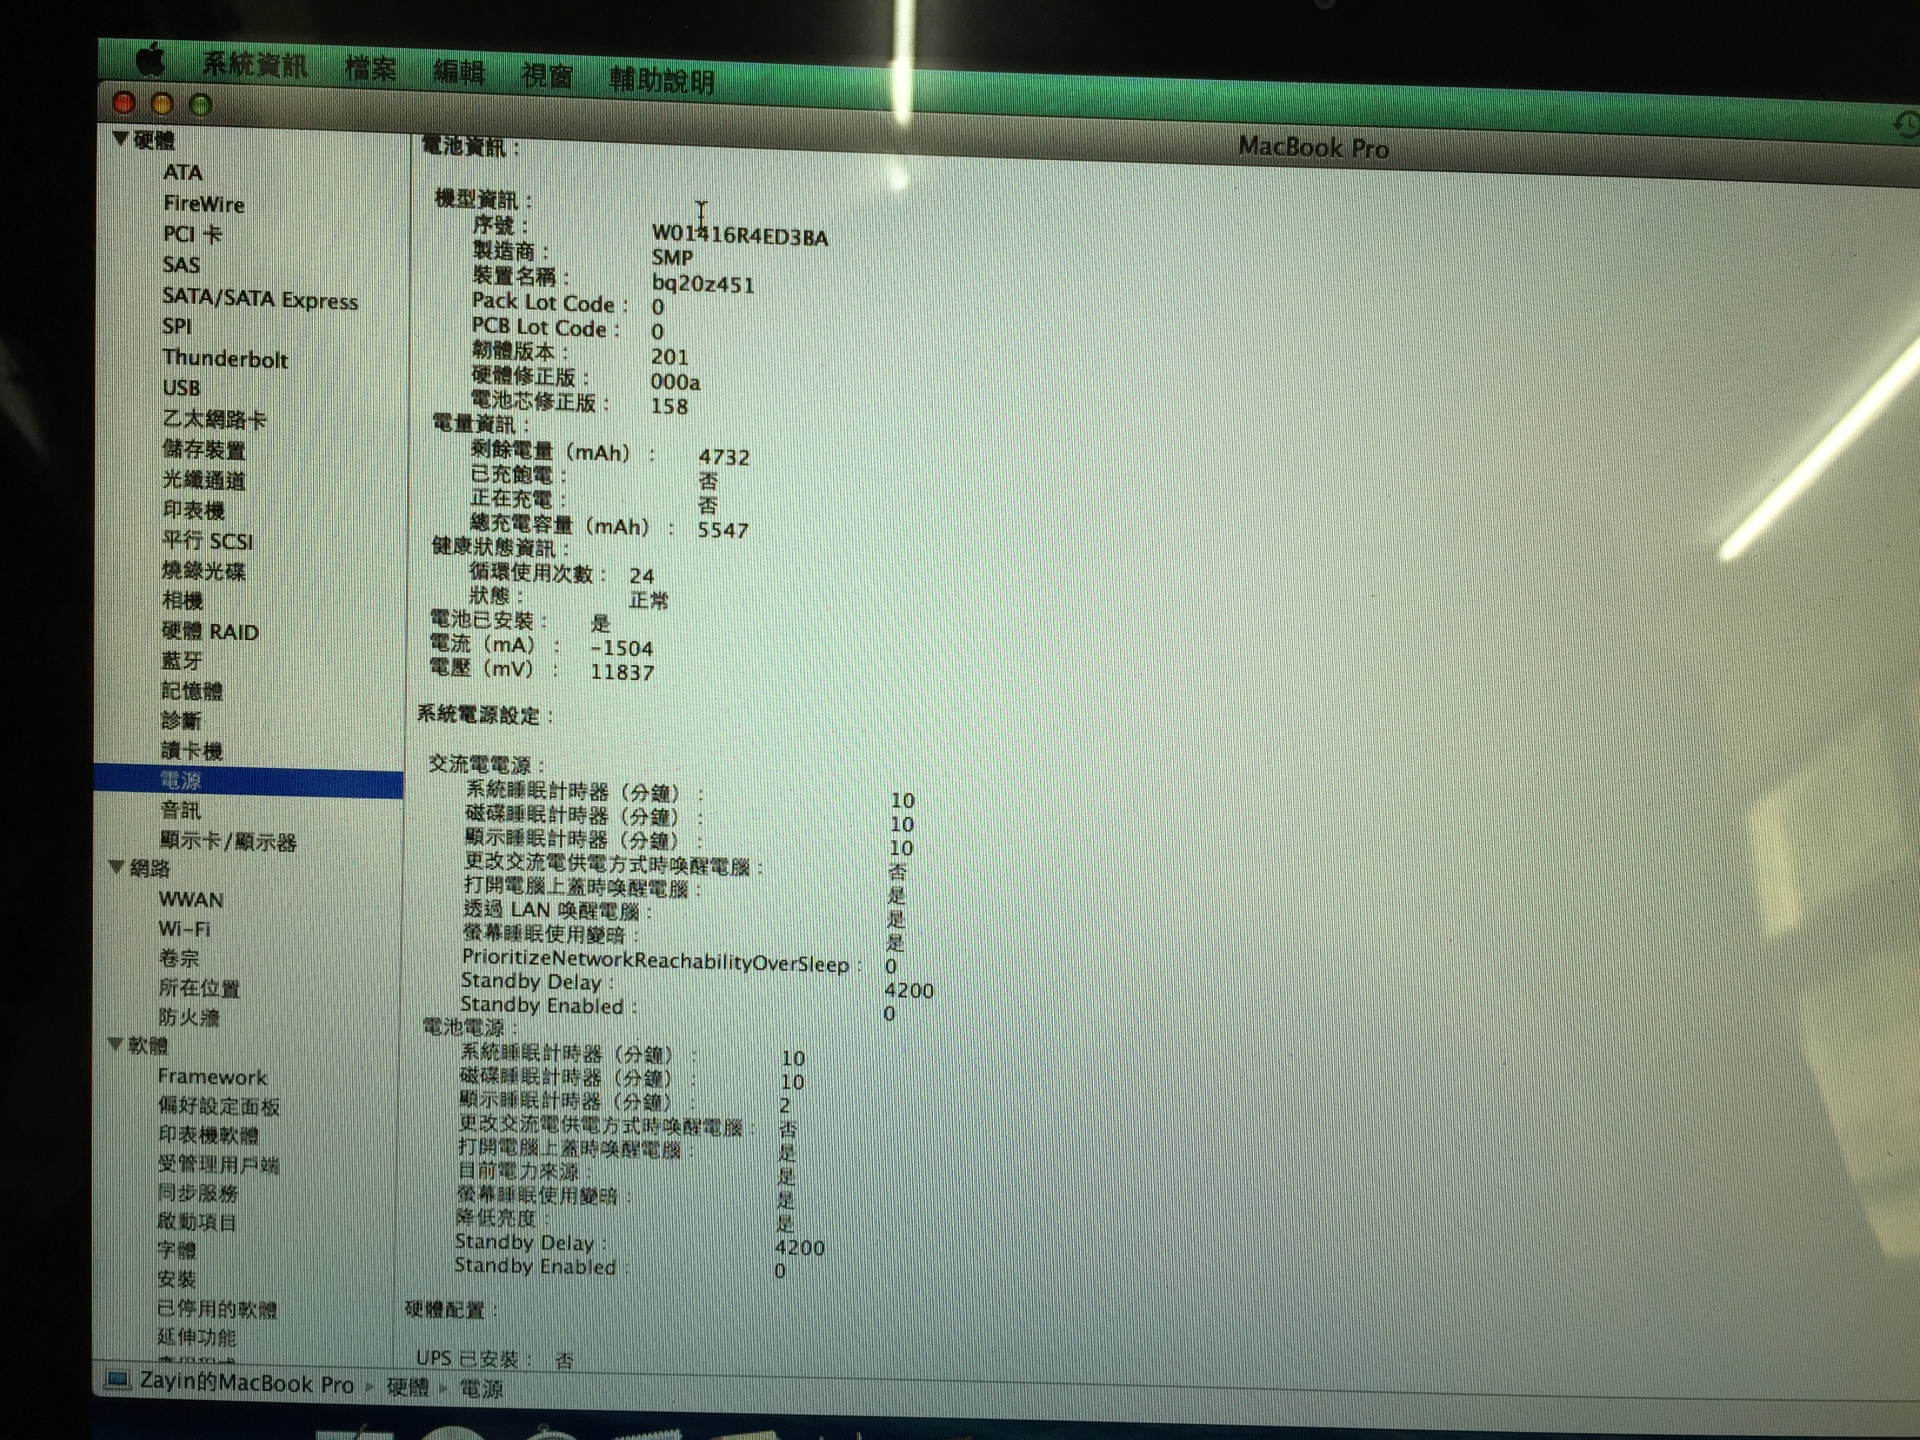Select SATA/SATA Express in the sidebar

coord(260,298)
